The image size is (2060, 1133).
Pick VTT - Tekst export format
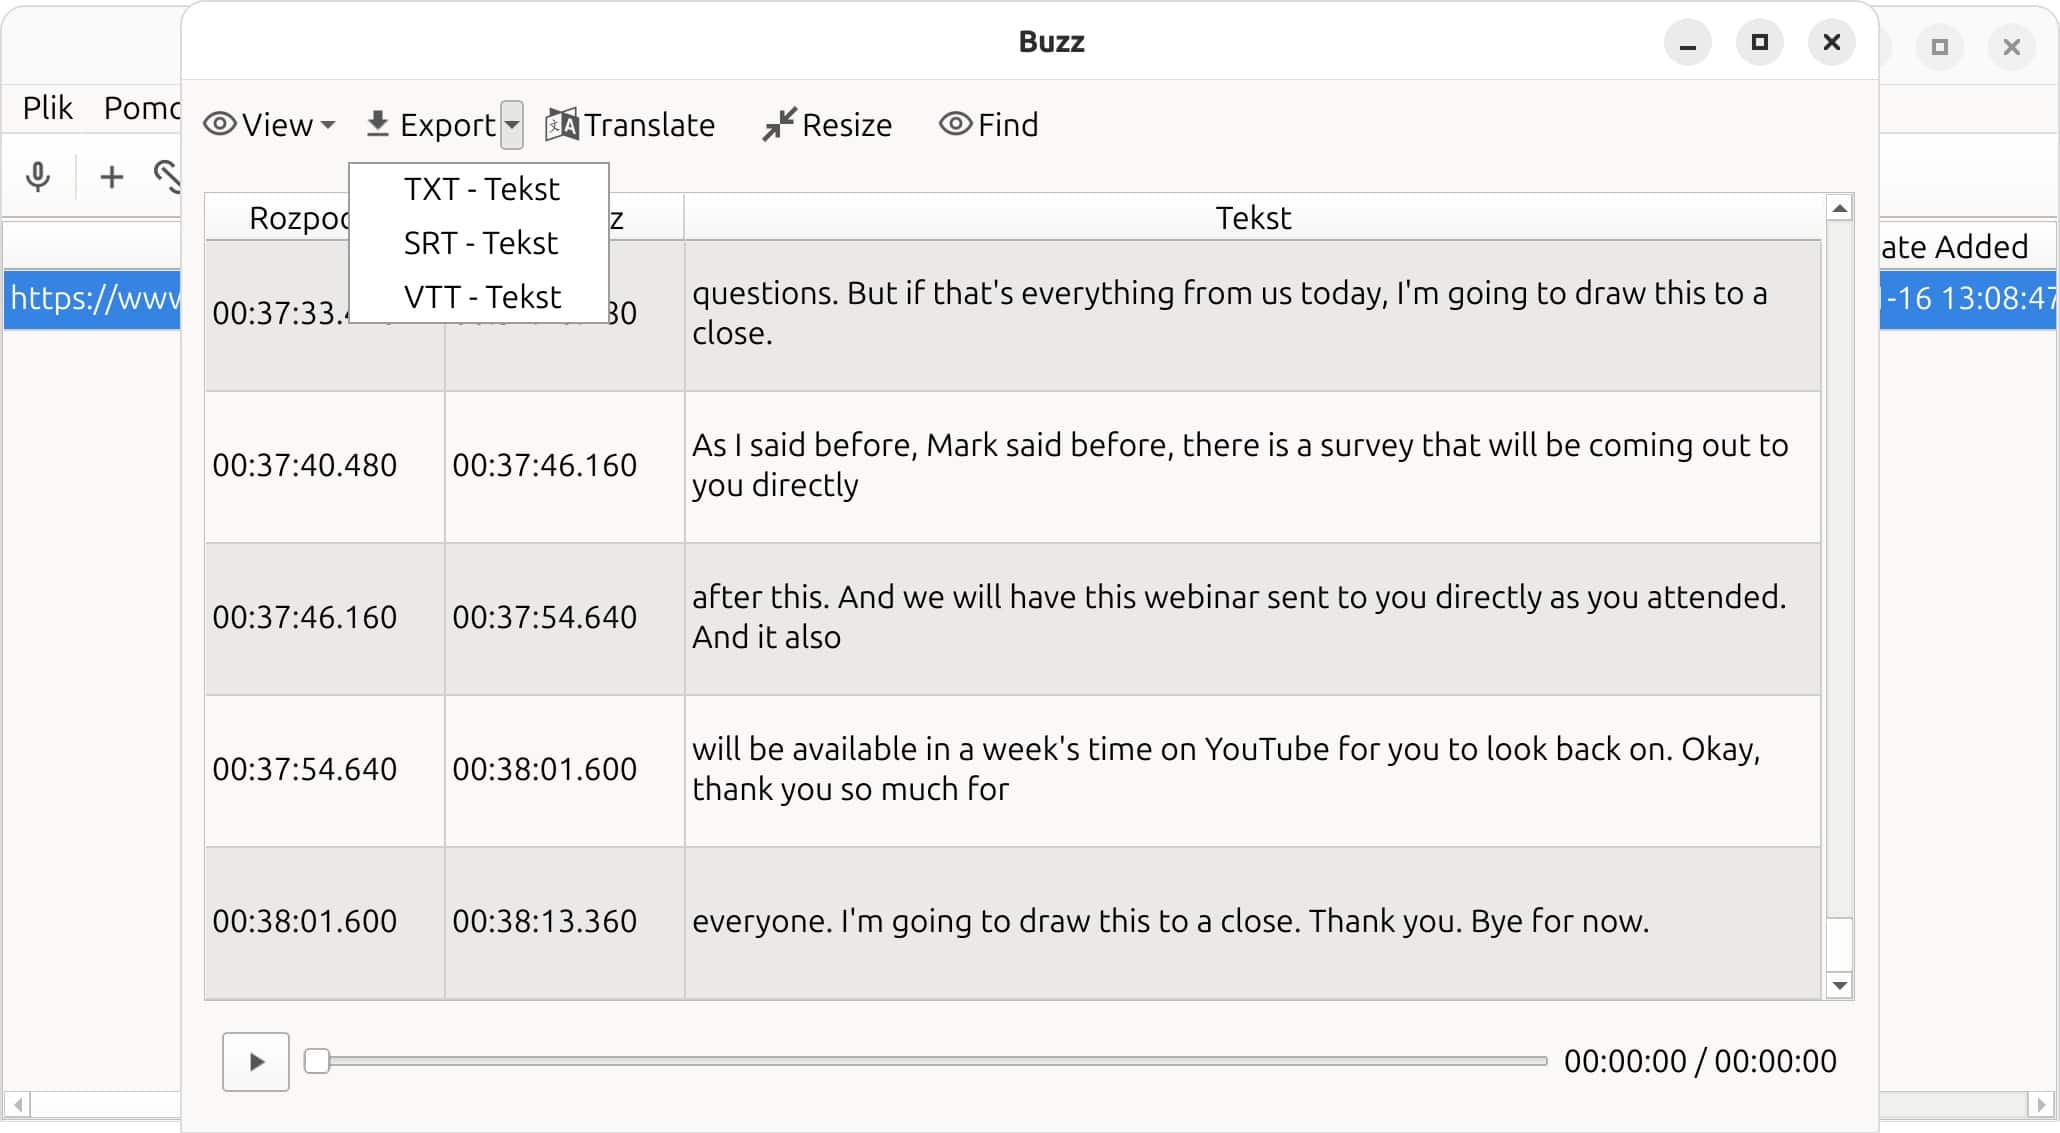point(481,297)
